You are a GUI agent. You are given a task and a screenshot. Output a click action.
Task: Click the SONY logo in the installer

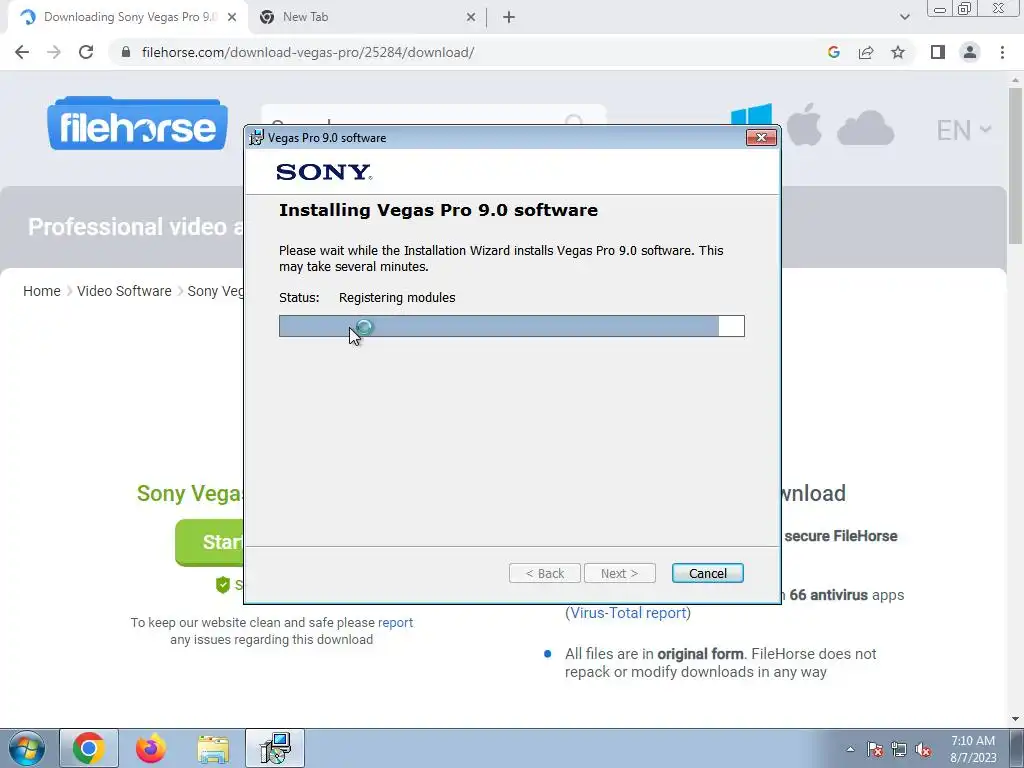324,172
